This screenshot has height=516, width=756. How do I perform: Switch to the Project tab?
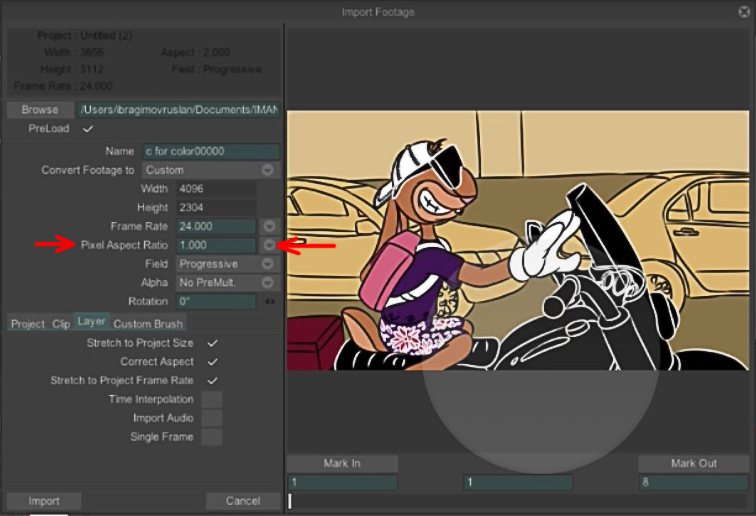pos(27,324)
